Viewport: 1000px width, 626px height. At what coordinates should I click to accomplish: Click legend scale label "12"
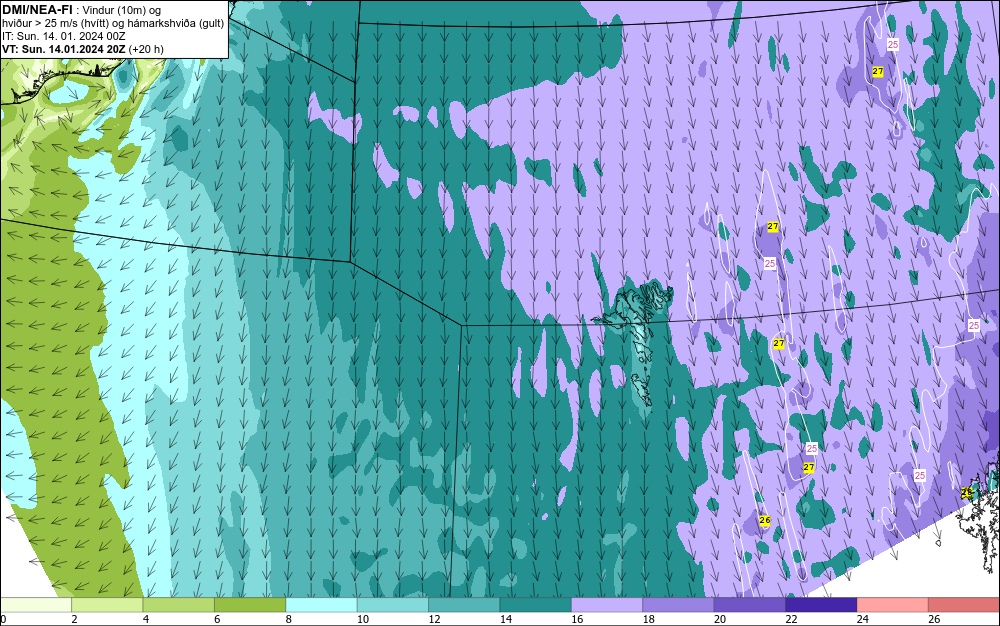click(x=434, y=619)
